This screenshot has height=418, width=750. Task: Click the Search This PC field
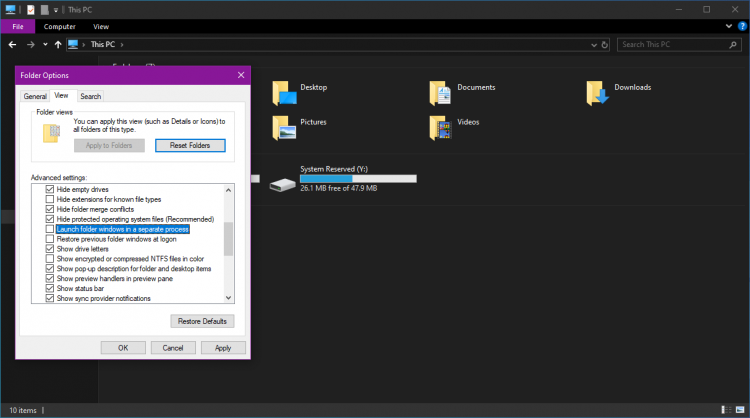[679, 44]
